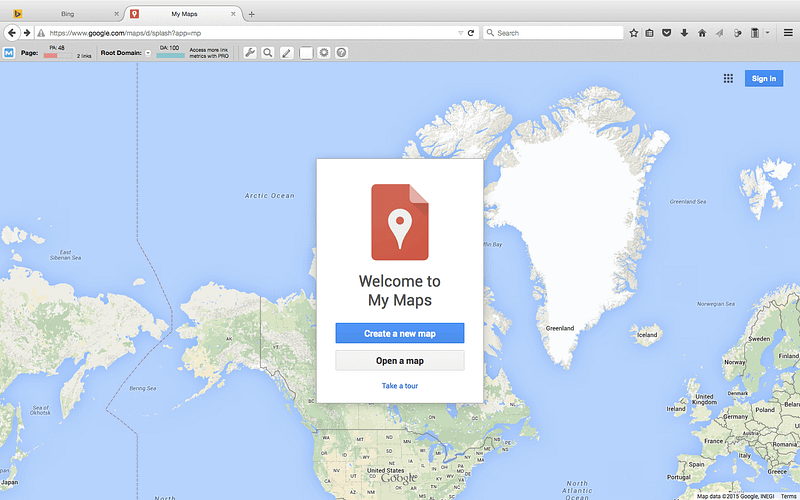Viewport: 800px width, 500px height.
Task: Click the Greenland label on map
Action: 560,328
